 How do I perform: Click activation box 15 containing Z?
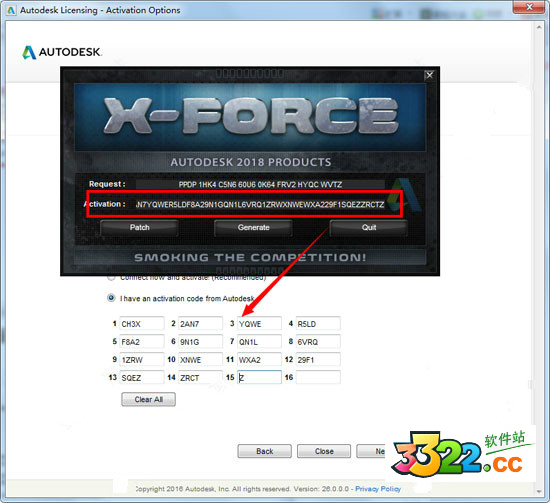[x=259, y=377]
